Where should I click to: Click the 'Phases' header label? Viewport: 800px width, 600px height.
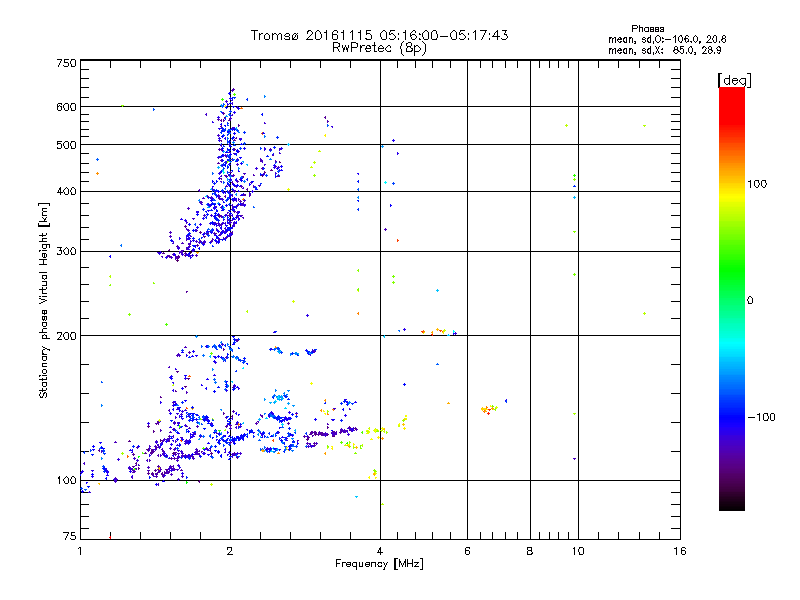coord(647,29)
